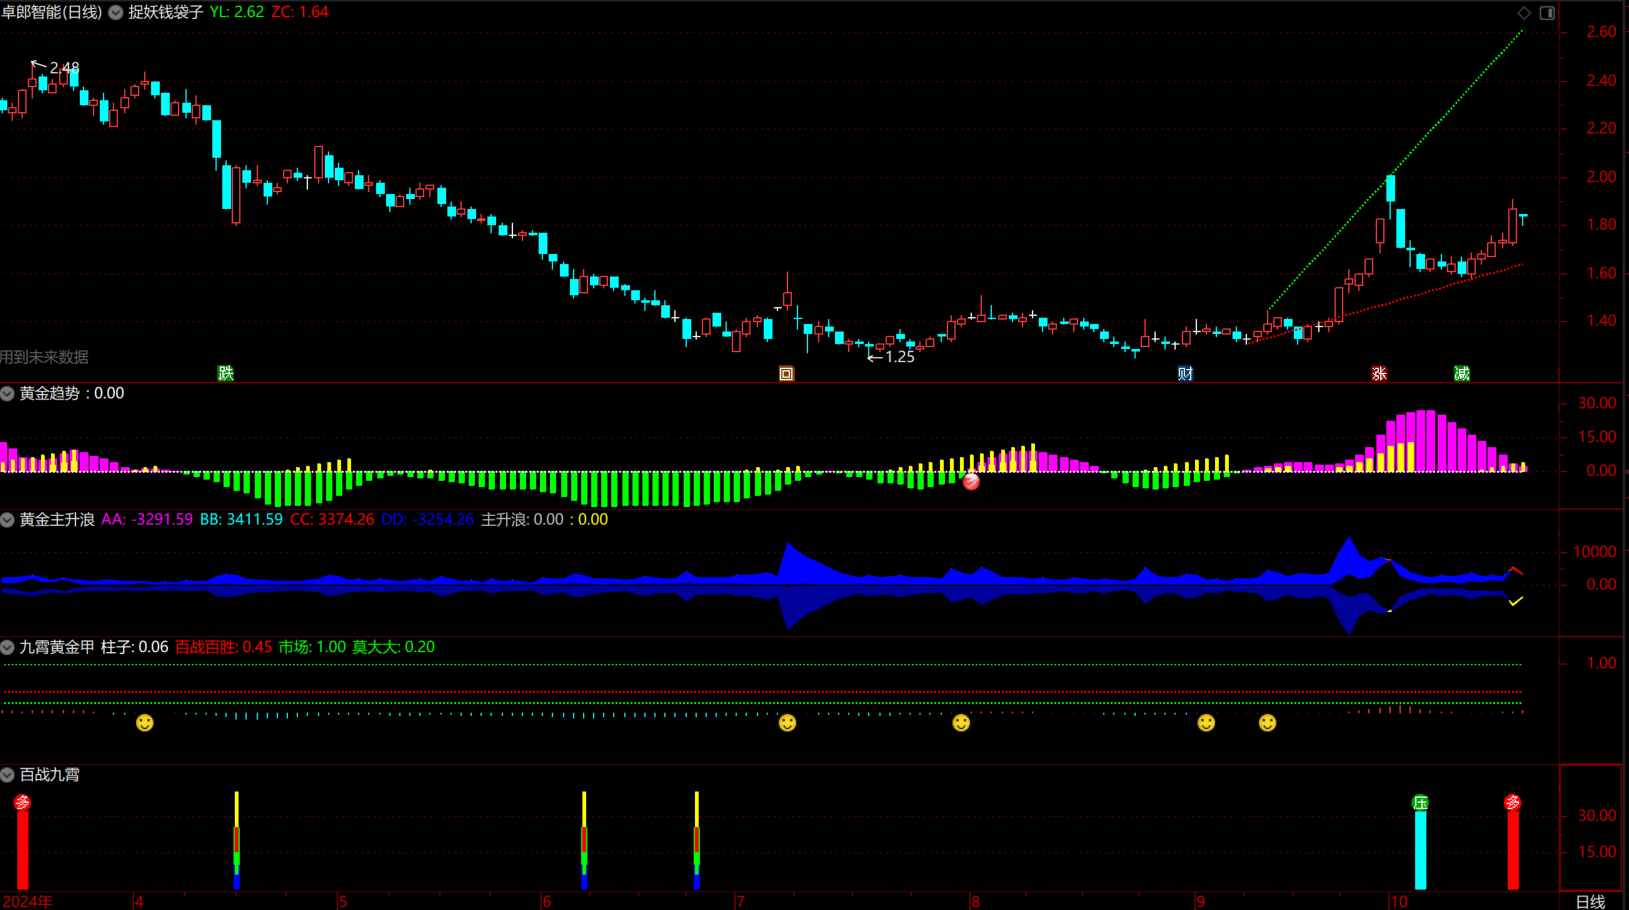Click the CC: 3374.26 value

[332, 520]
